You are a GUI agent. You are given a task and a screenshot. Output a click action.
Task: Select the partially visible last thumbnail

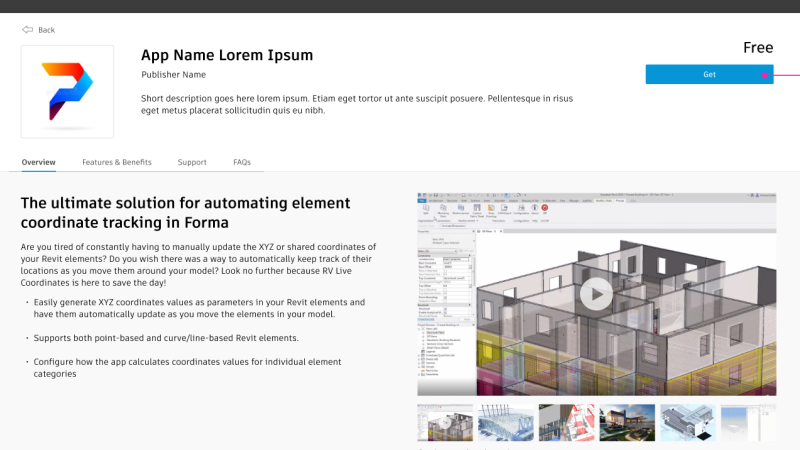click(758, 423)
